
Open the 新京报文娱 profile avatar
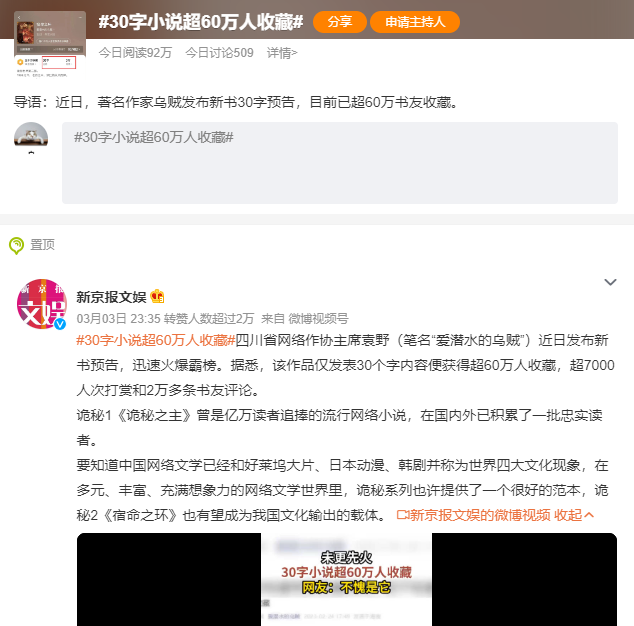41,304
